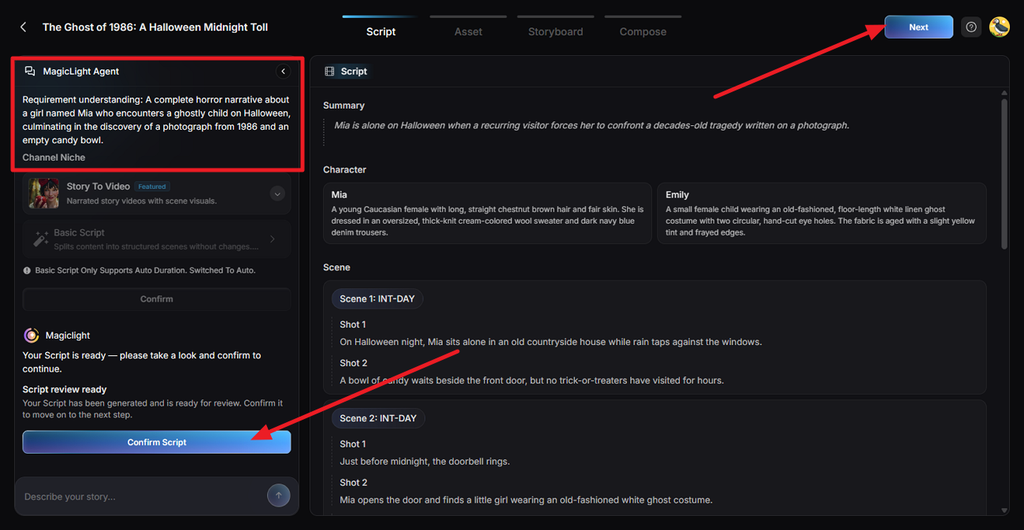Screen dimensions: 1024x530
Task: Click the Script review ready heading
Action: [65, 389]
